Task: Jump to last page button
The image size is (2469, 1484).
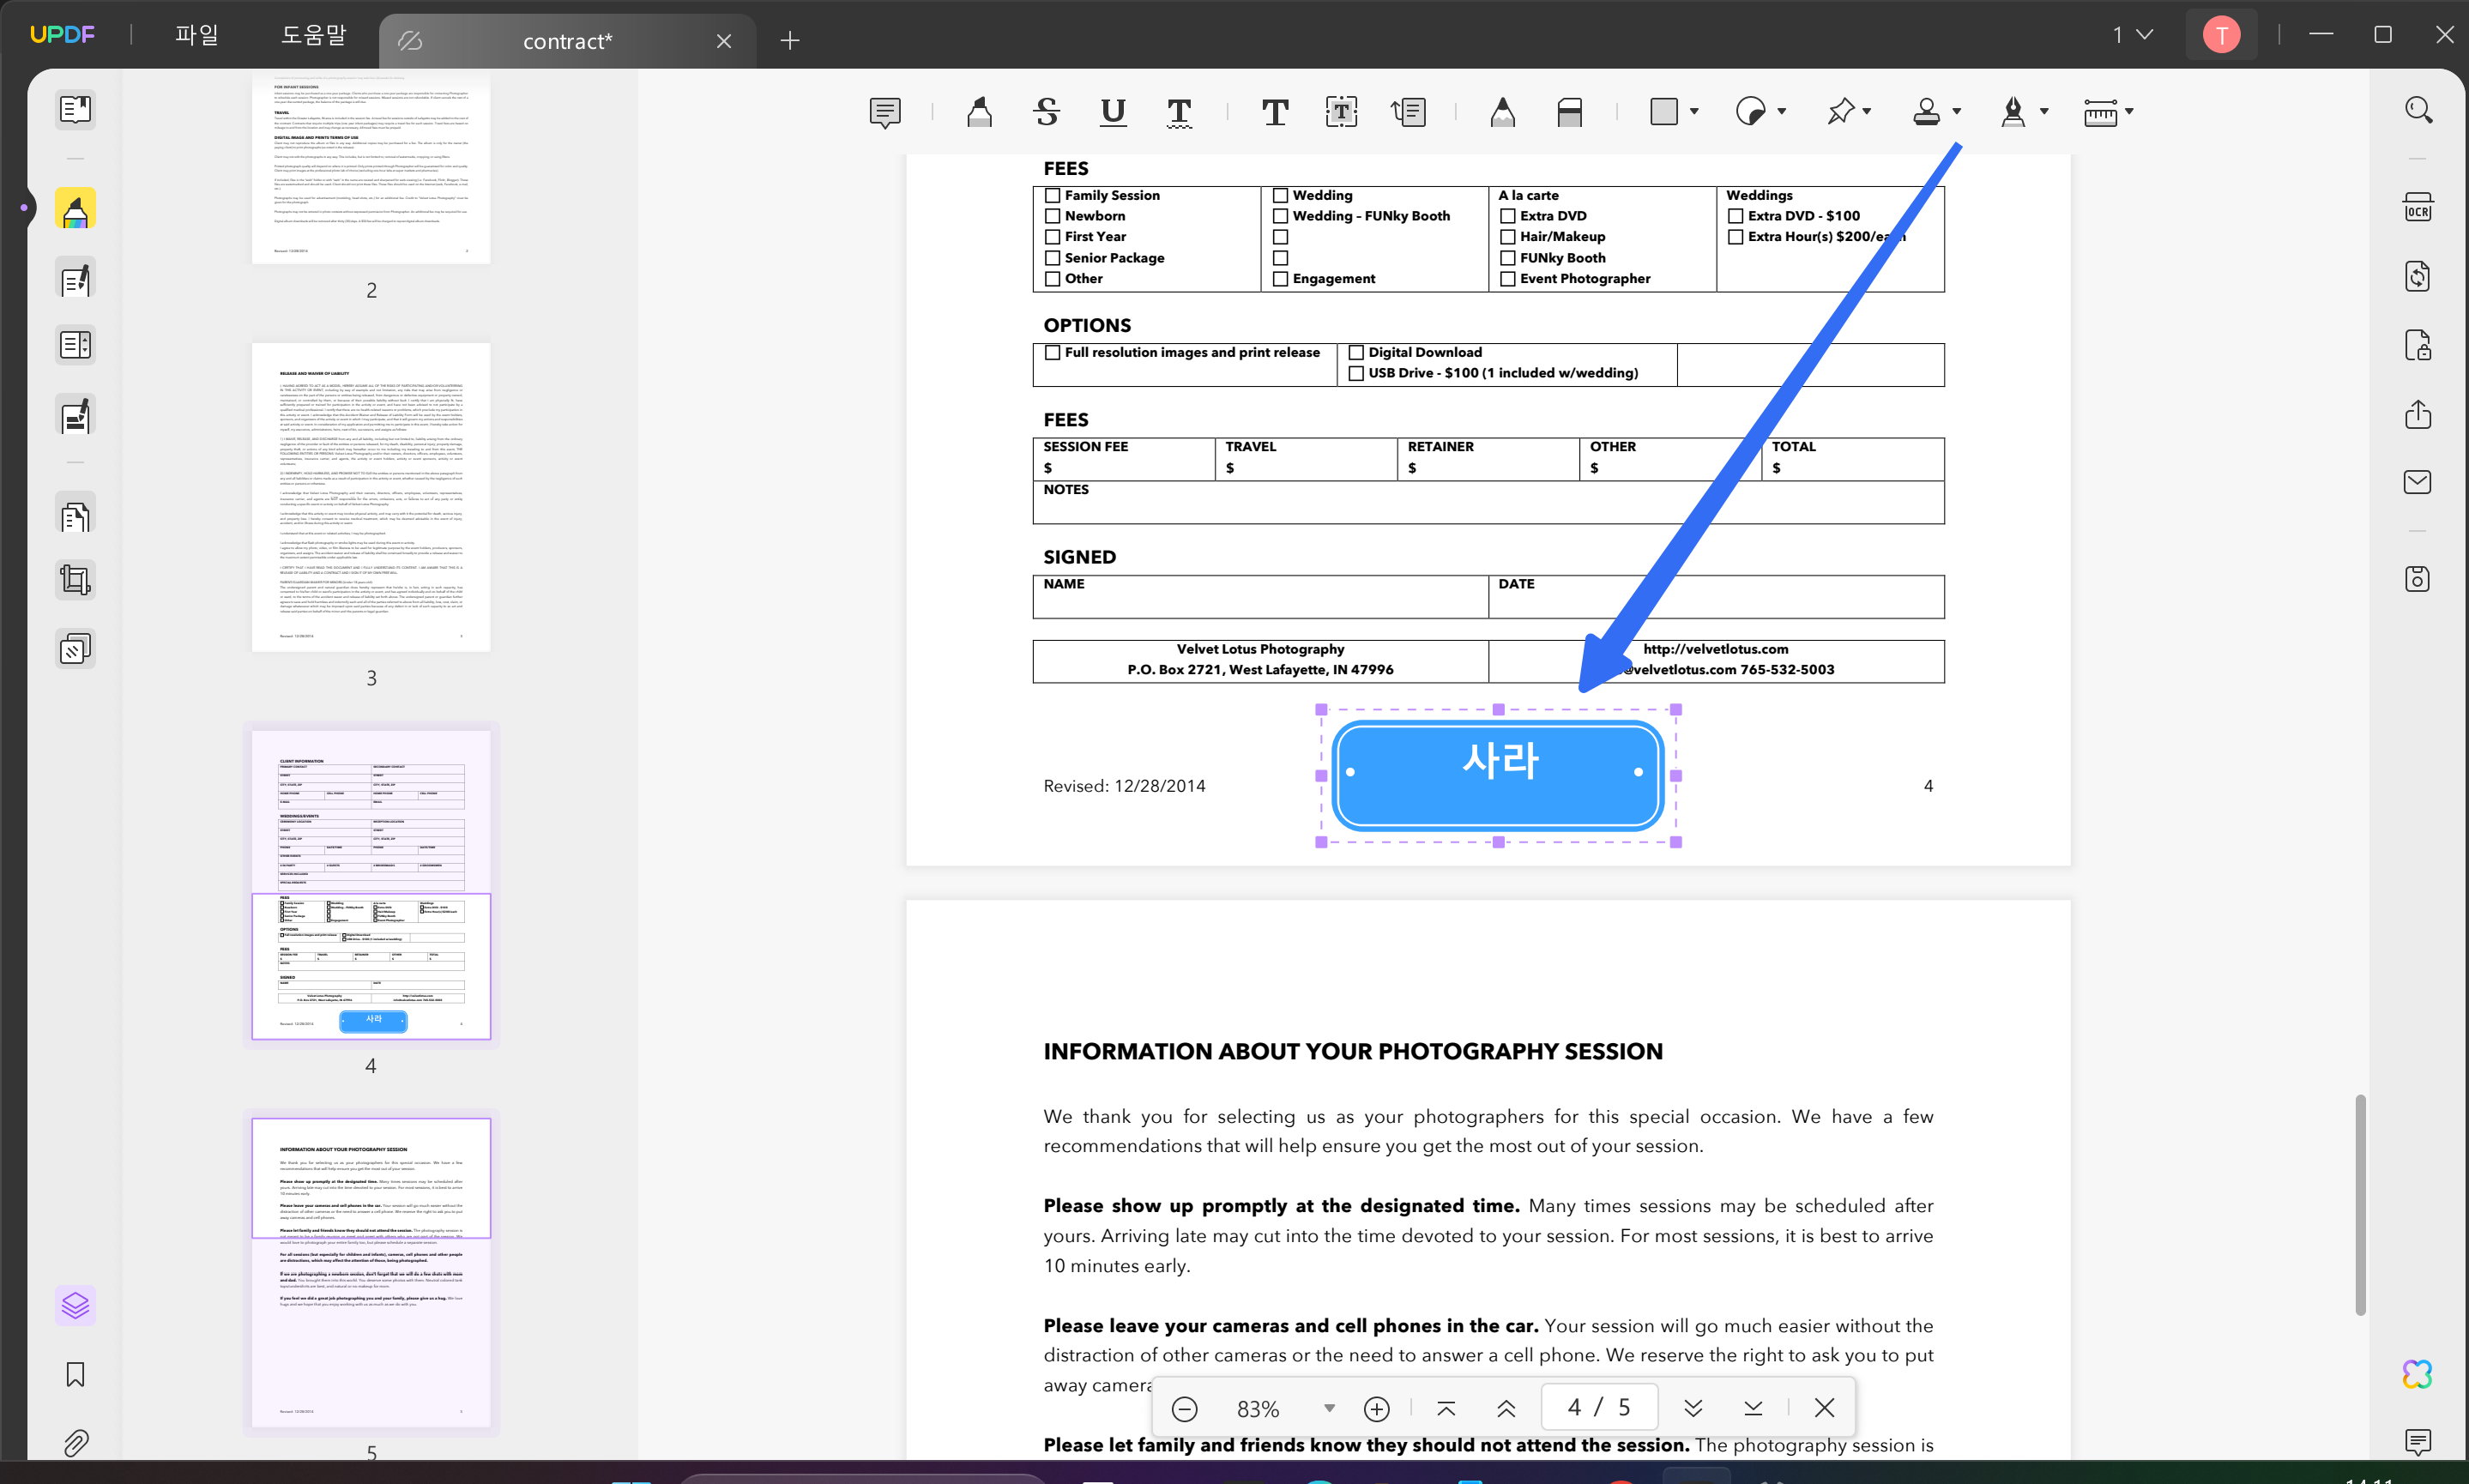Action: pyautogui.click(x=1753, y=1408)
